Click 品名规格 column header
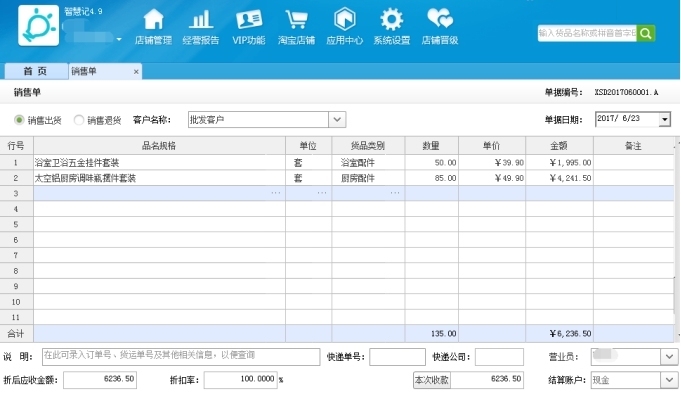 [x=159, y=146]
